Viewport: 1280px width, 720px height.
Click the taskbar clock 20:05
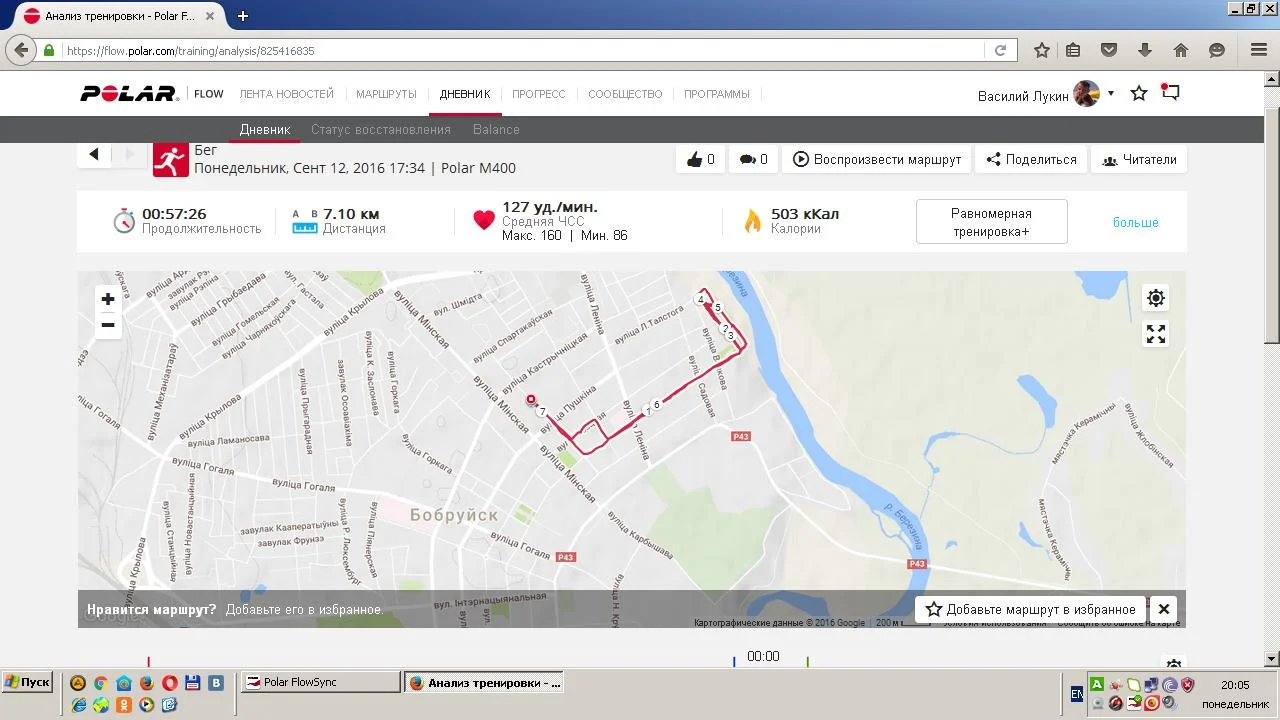point(1235,685)
